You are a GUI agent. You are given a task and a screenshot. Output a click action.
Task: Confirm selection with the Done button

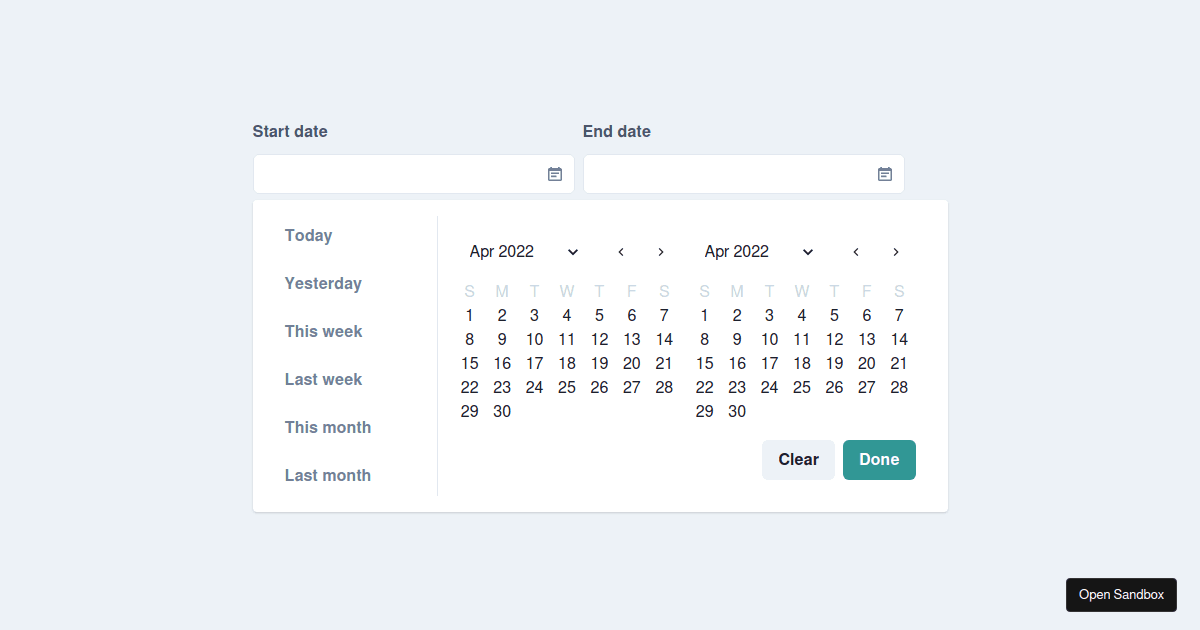(x=879, y=460)
